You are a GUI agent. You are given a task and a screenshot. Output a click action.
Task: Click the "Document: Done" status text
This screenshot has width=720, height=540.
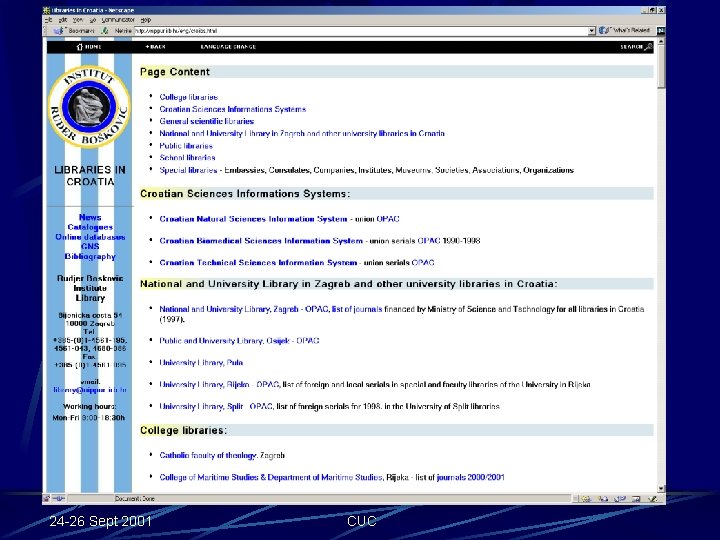[134, 498]
